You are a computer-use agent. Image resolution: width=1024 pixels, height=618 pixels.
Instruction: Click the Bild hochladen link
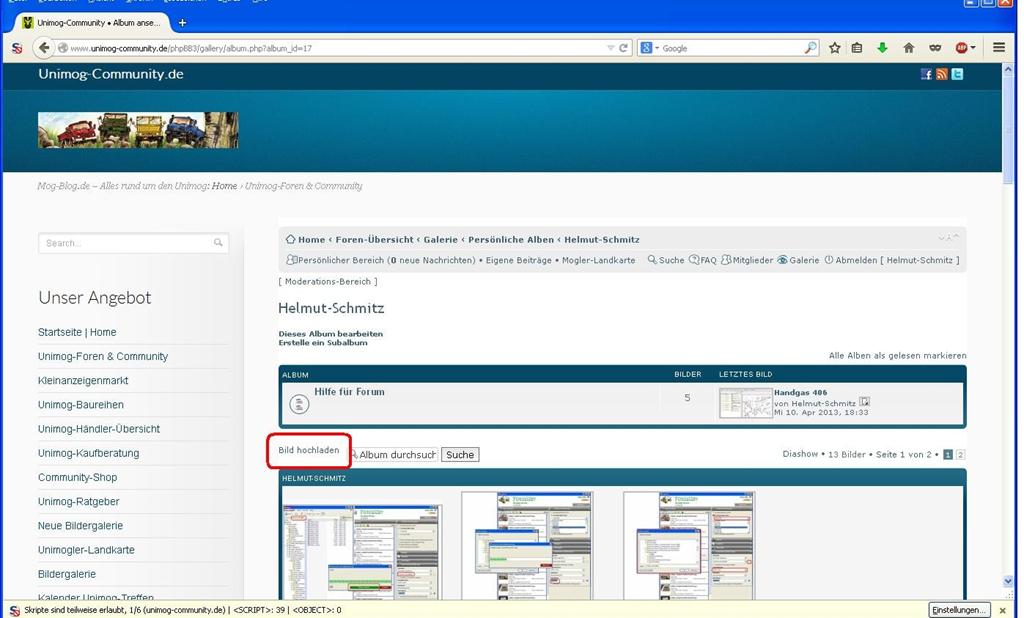point(309,451)
